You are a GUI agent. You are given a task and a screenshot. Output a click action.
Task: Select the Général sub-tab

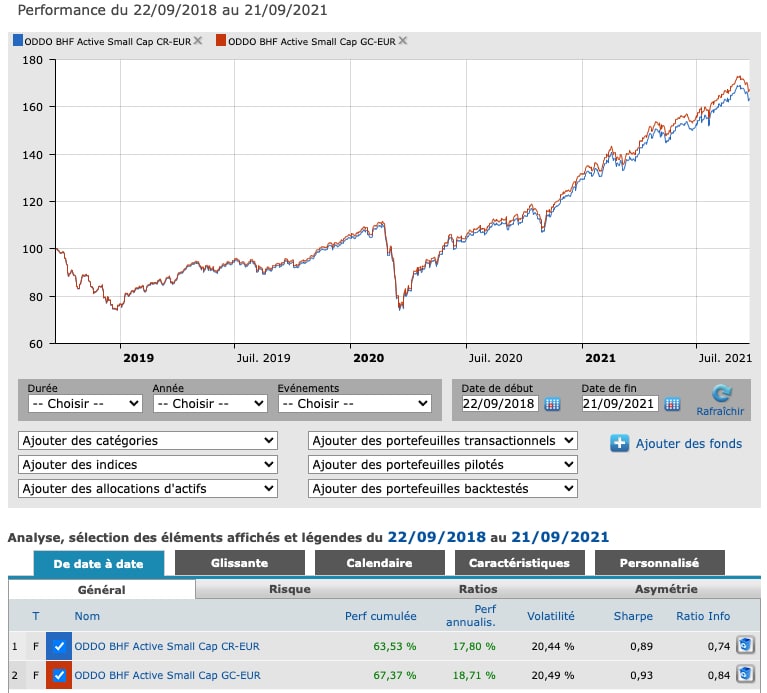pyautogui.click(x=102, y=590)
